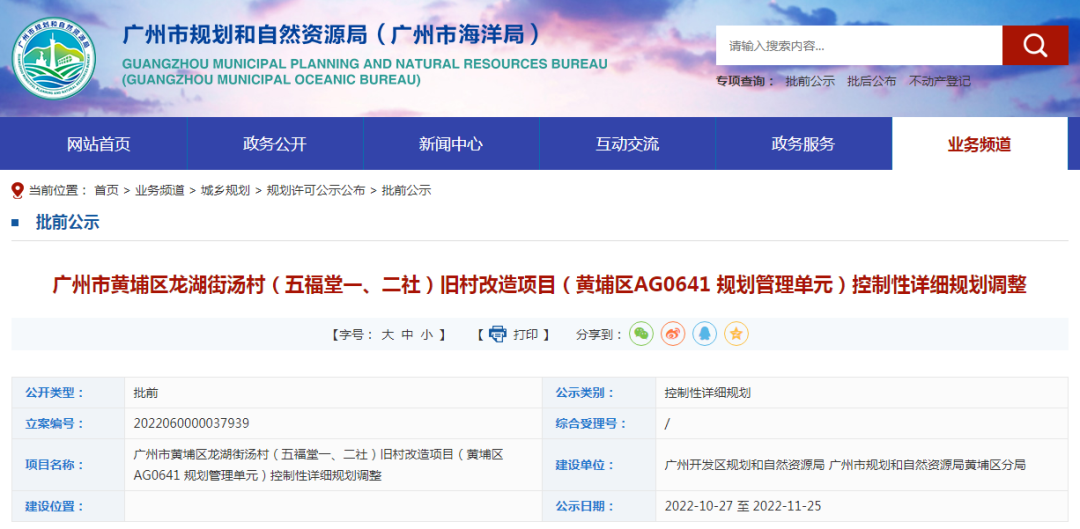Share to Qzone using the star icon
This screenshot has width=1080, height=529.
[x=736, y=334]
